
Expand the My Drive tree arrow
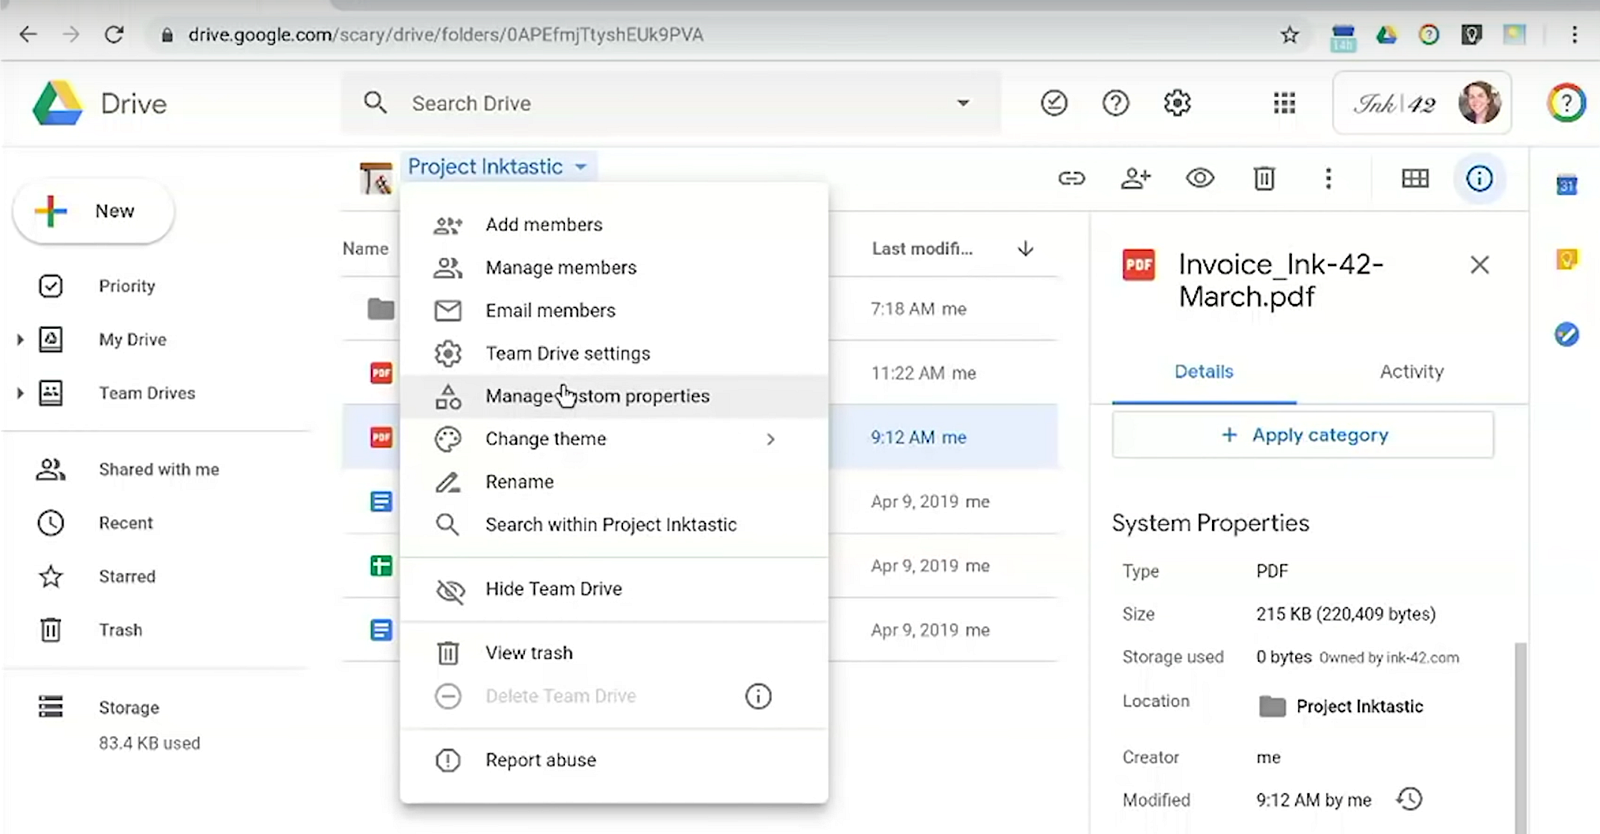pos(20,340)
